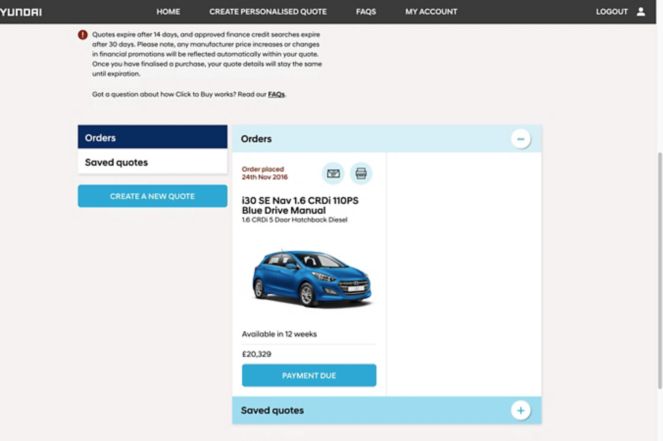Screen dimensions: 663x441
Task: Open My Account in navigation bar
Action: [431, 12]
